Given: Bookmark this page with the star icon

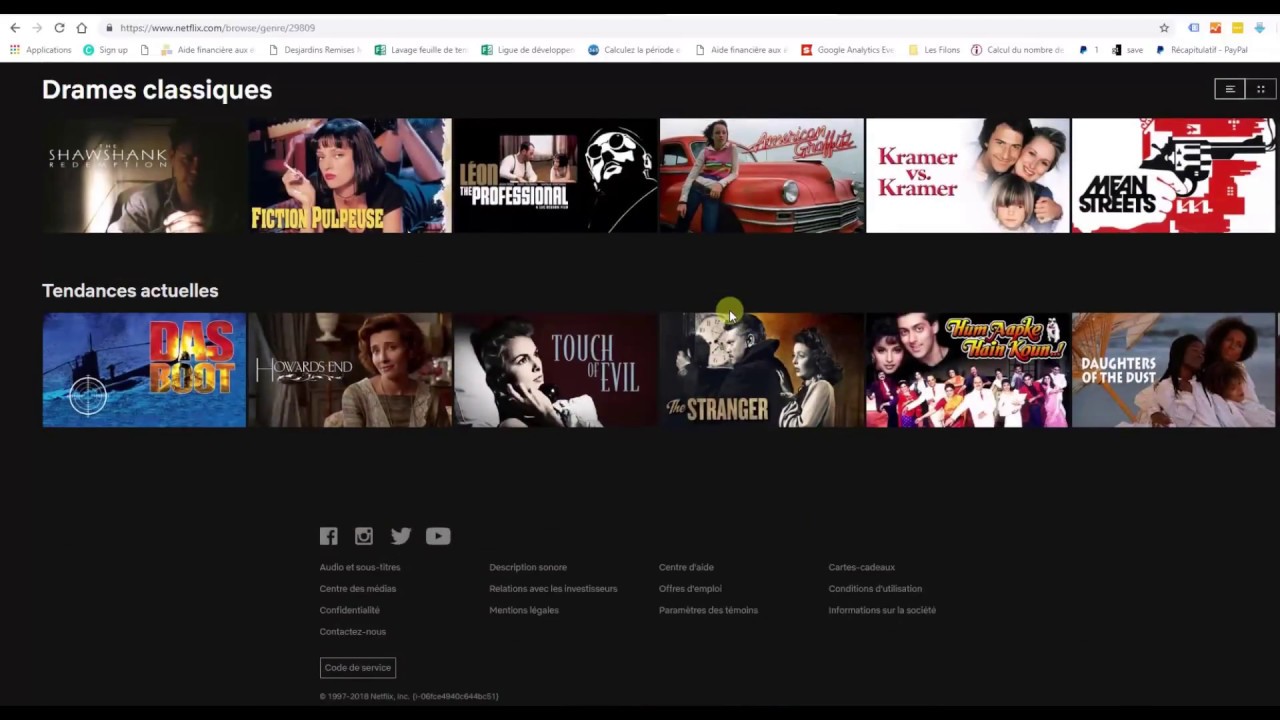Looking at the screenshot, I should coord(1164,28).
